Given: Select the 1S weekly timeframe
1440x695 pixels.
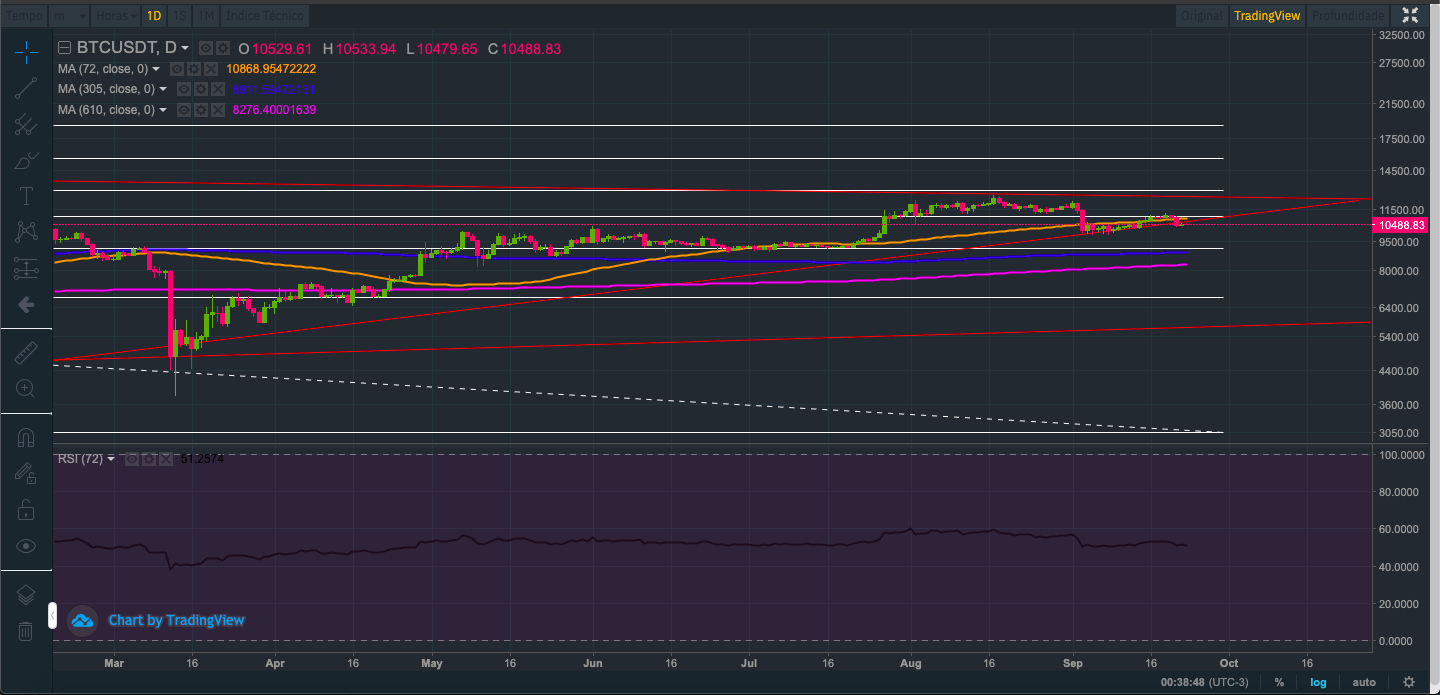Looking at the screenshot, I should 179,16.
